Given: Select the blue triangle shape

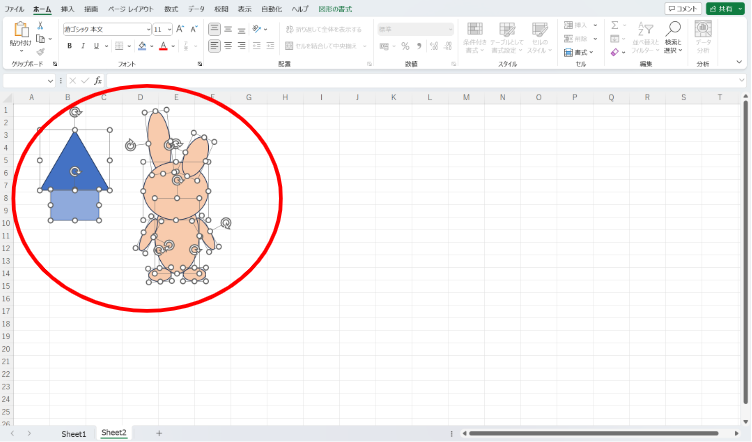Looking at the screenshot, I should pyautogui.click(x=75, y=163).
